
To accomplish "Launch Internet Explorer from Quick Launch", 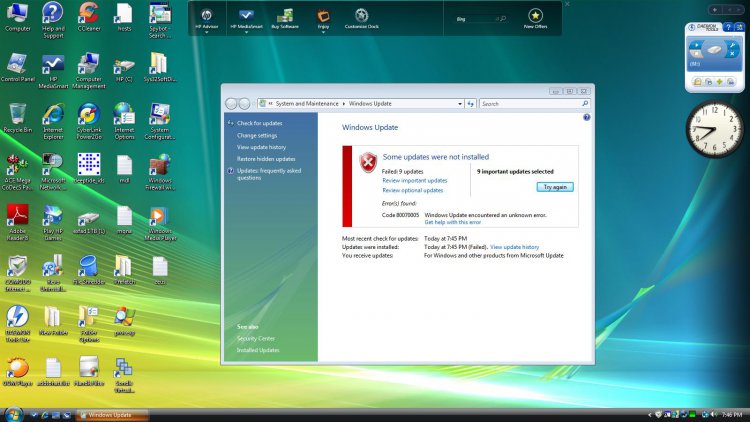I will [44, 415].
